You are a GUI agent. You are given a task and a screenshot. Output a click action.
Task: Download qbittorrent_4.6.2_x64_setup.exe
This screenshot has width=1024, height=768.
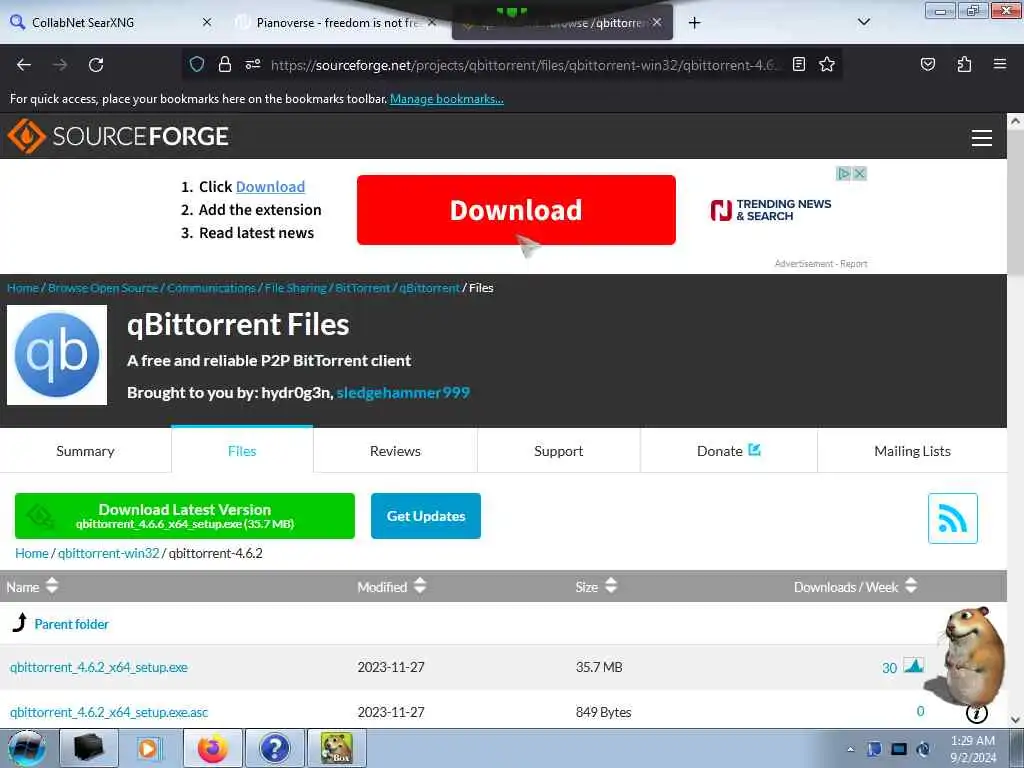99,667
